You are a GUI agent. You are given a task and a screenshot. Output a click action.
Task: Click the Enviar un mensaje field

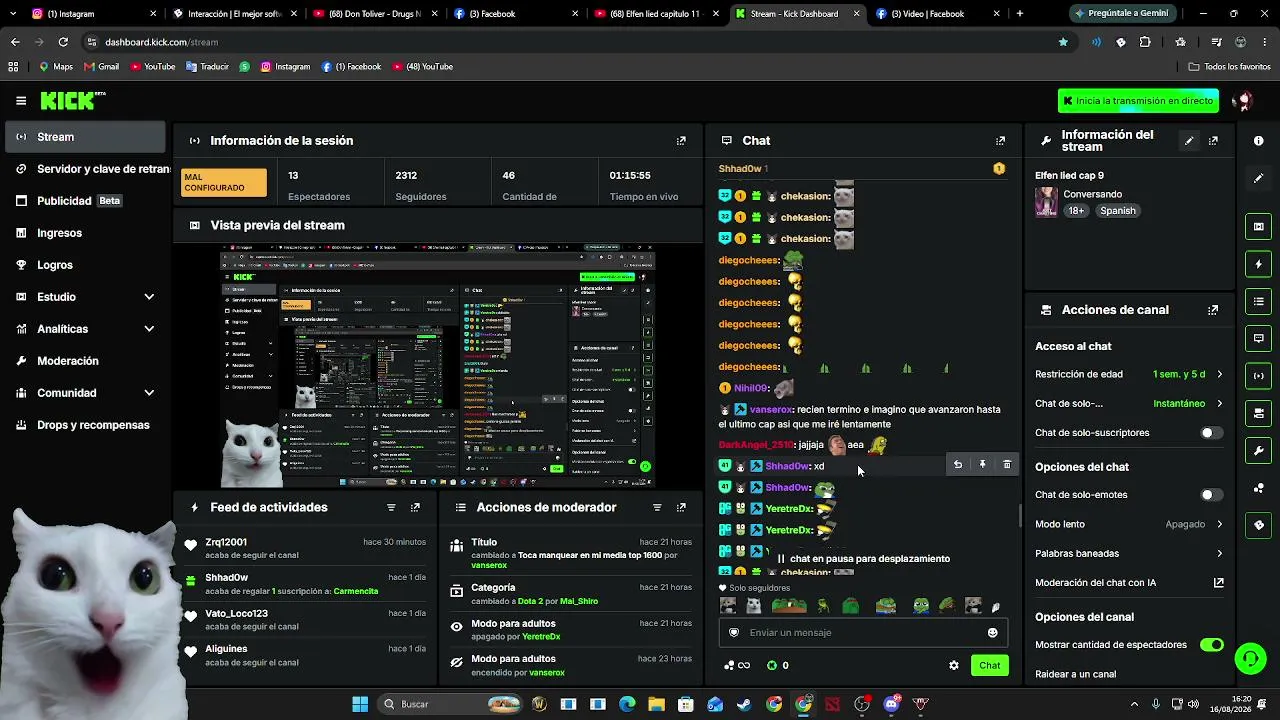tap(861, 633)
